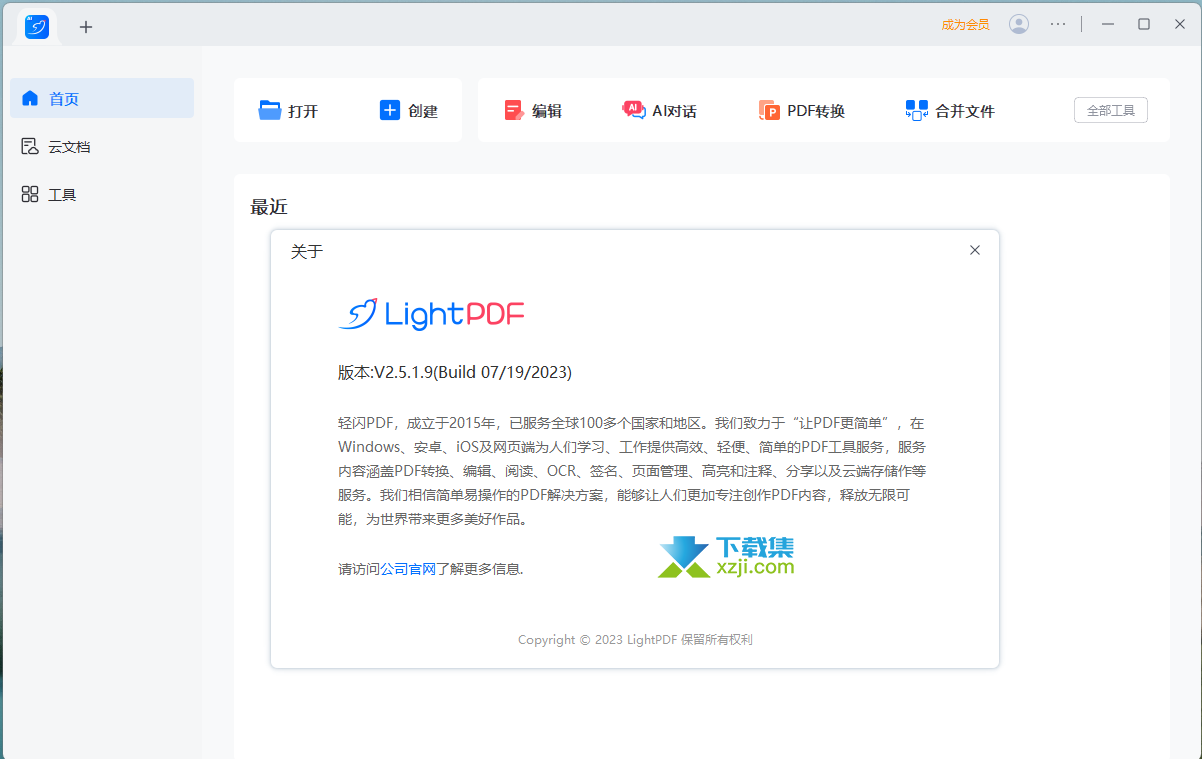Viewport: 1202px width, 759px height.
Task: Click the 创建 text label
Action: click(x=423, y=111)
